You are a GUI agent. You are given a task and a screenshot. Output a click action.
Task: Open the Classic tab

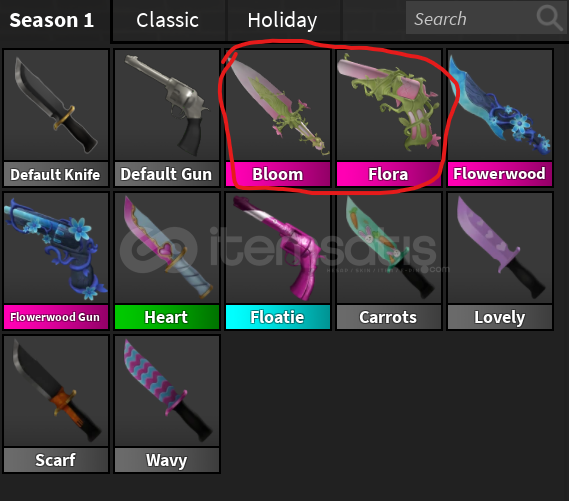click(x=168, y=20)
